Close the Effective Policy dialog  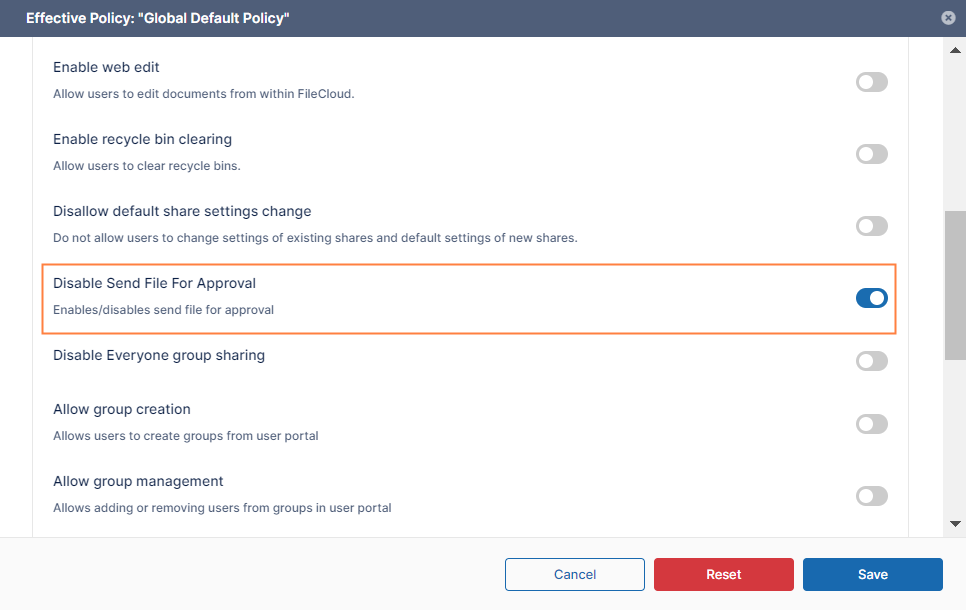click(948, 18)
